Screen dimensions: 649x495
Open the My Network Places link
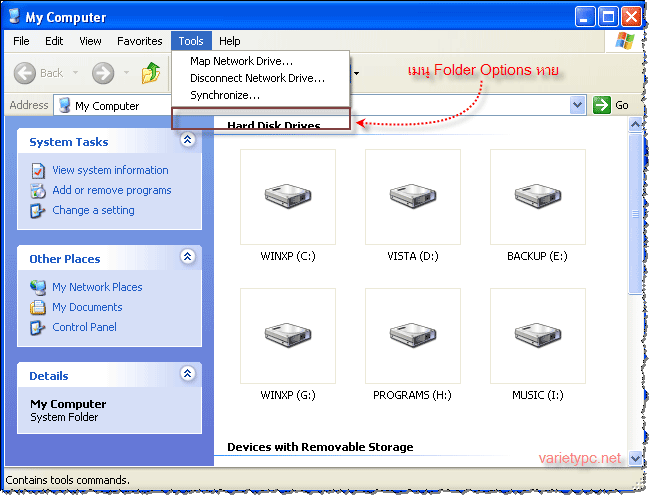97,287
